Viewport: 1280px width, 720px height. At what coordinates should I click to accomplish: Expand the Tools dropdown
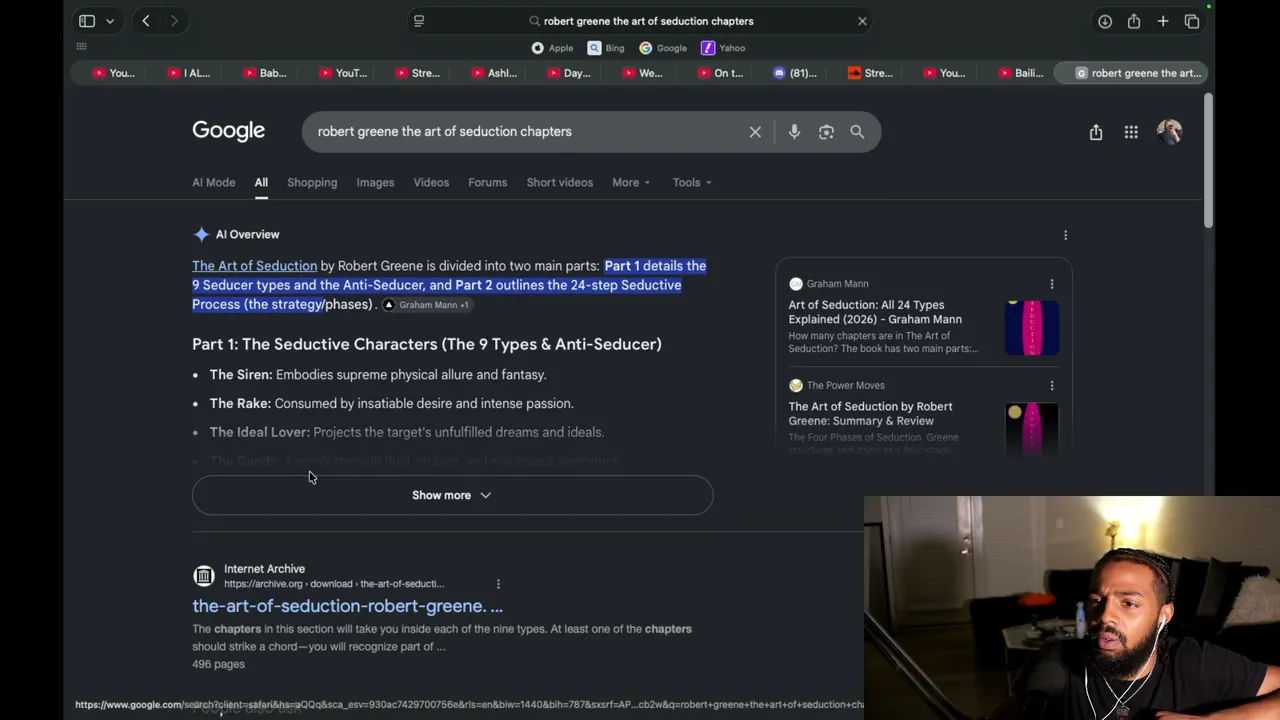pyautogui.click(x=692, y=183)
